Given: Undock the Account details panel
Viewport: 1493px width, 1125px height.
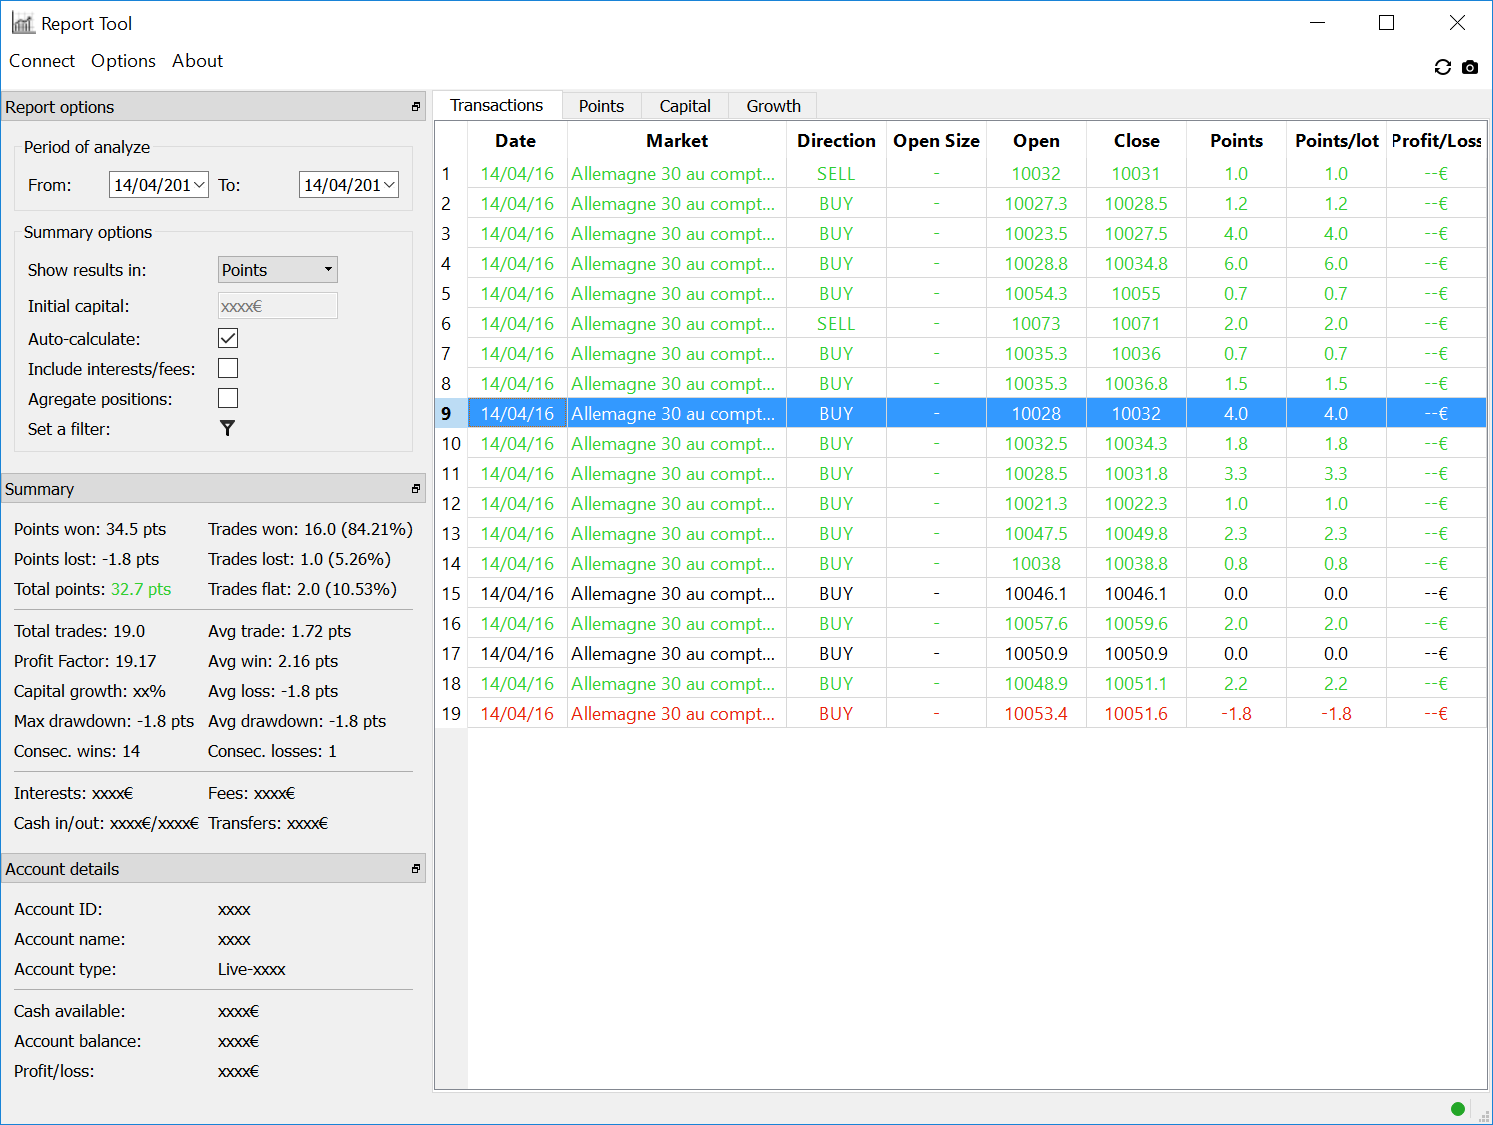Looking at the screenshot, I should pyautogui.click(x=416, y=869).
